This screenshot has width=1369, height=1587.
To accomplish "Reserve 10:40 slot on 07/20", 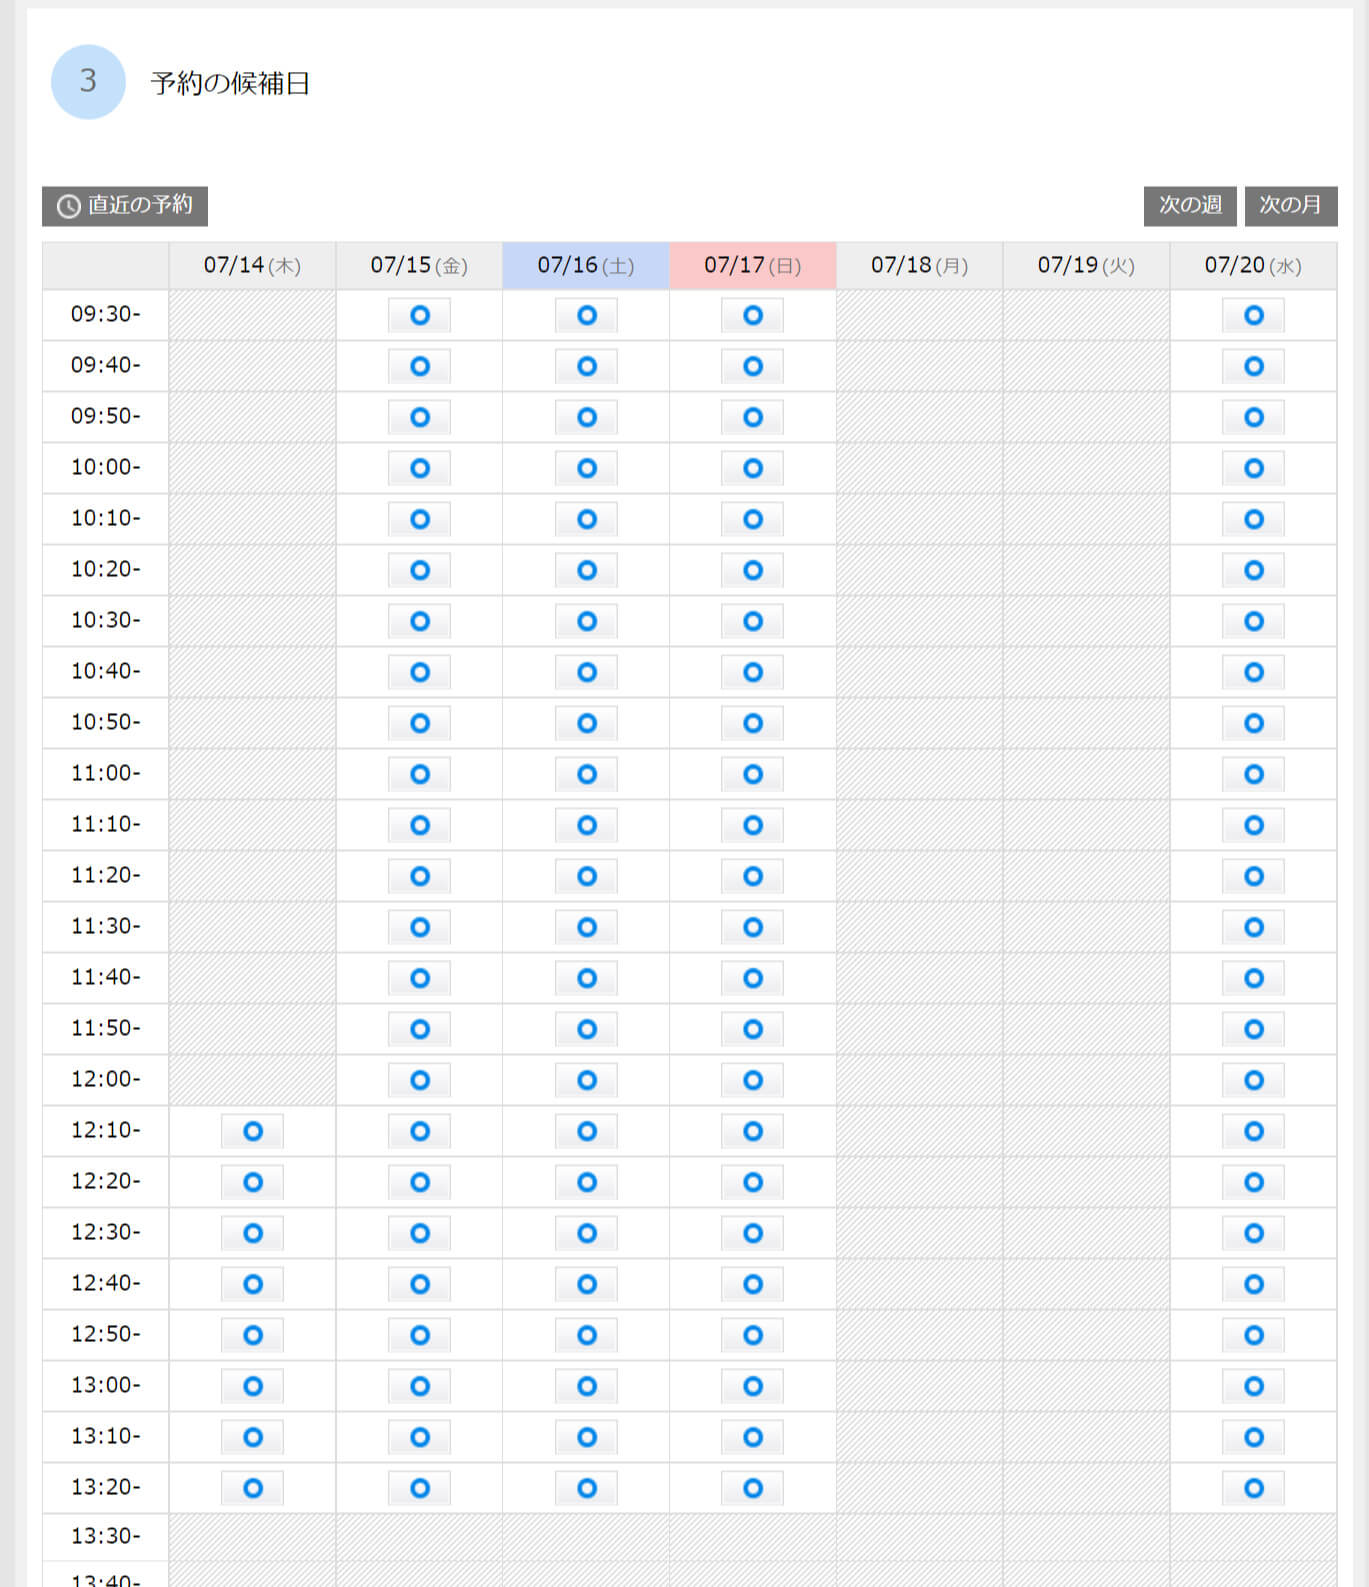I will (1254, 673).
